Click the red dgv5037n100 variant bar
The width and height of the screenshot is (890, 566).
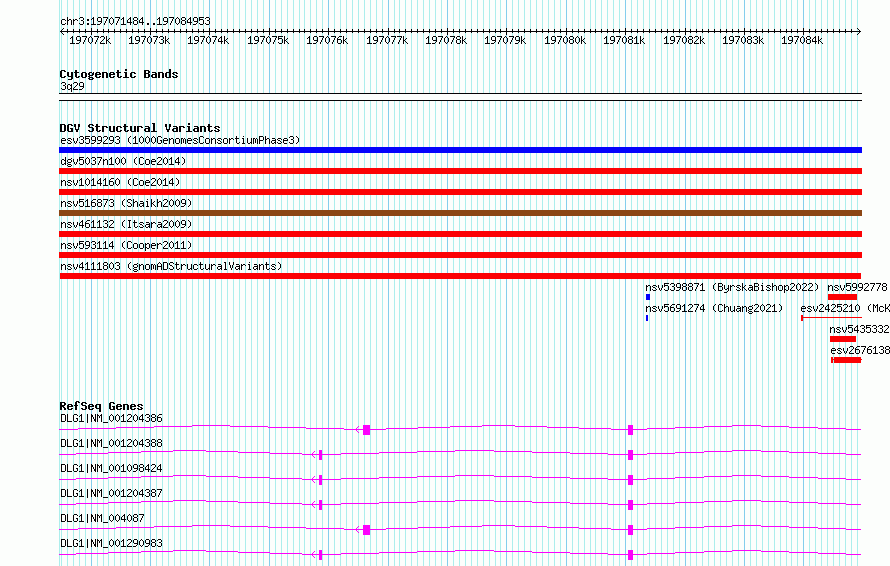coord(460,171)
